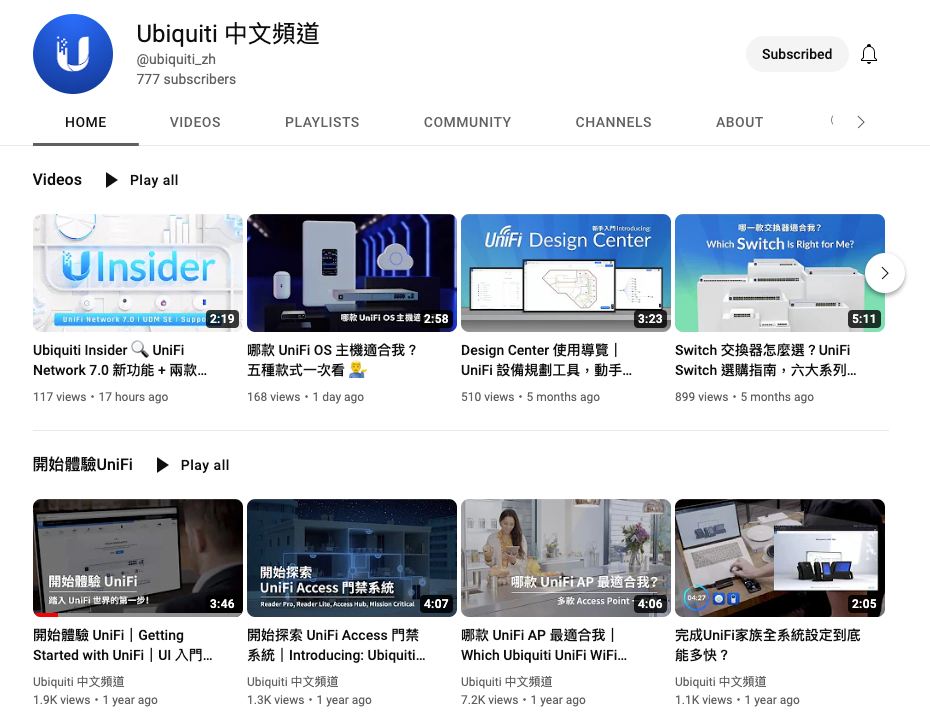Screen dimensions: 930x721
Task: Click the 1.3K views 1 year ago text
Action: coord(310,700)
